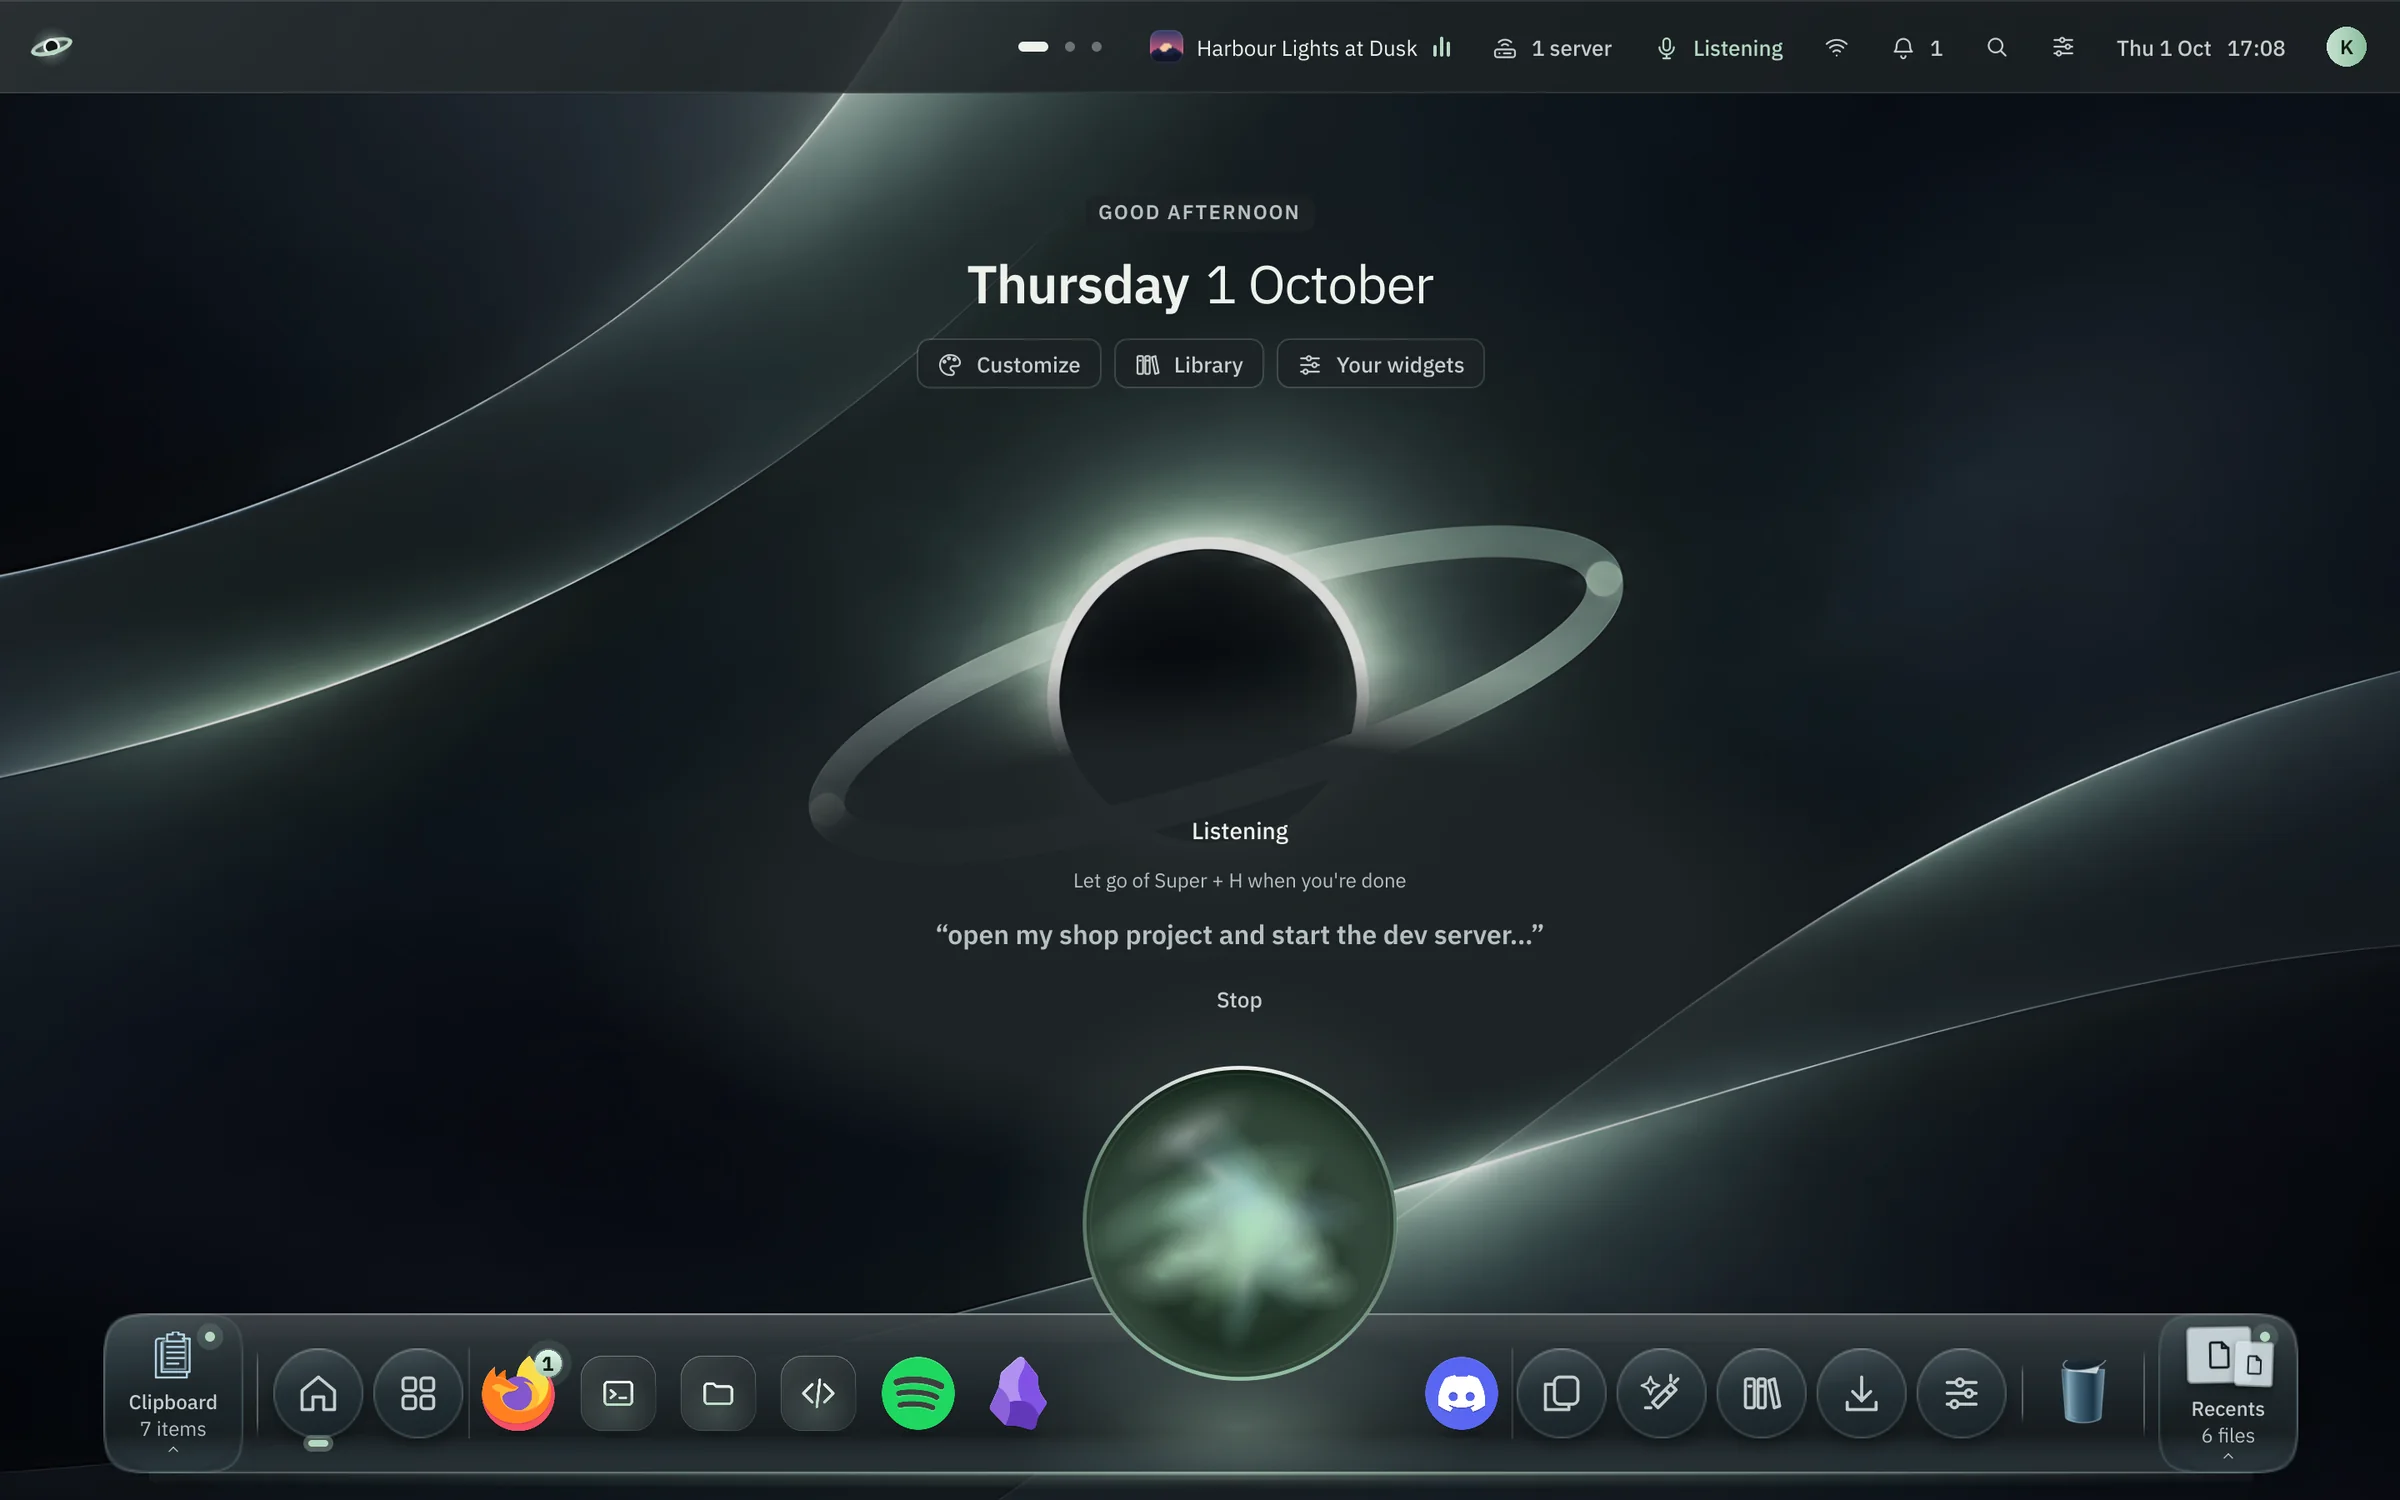Open the sliders settings dock icon

tap(1961, 1393)
